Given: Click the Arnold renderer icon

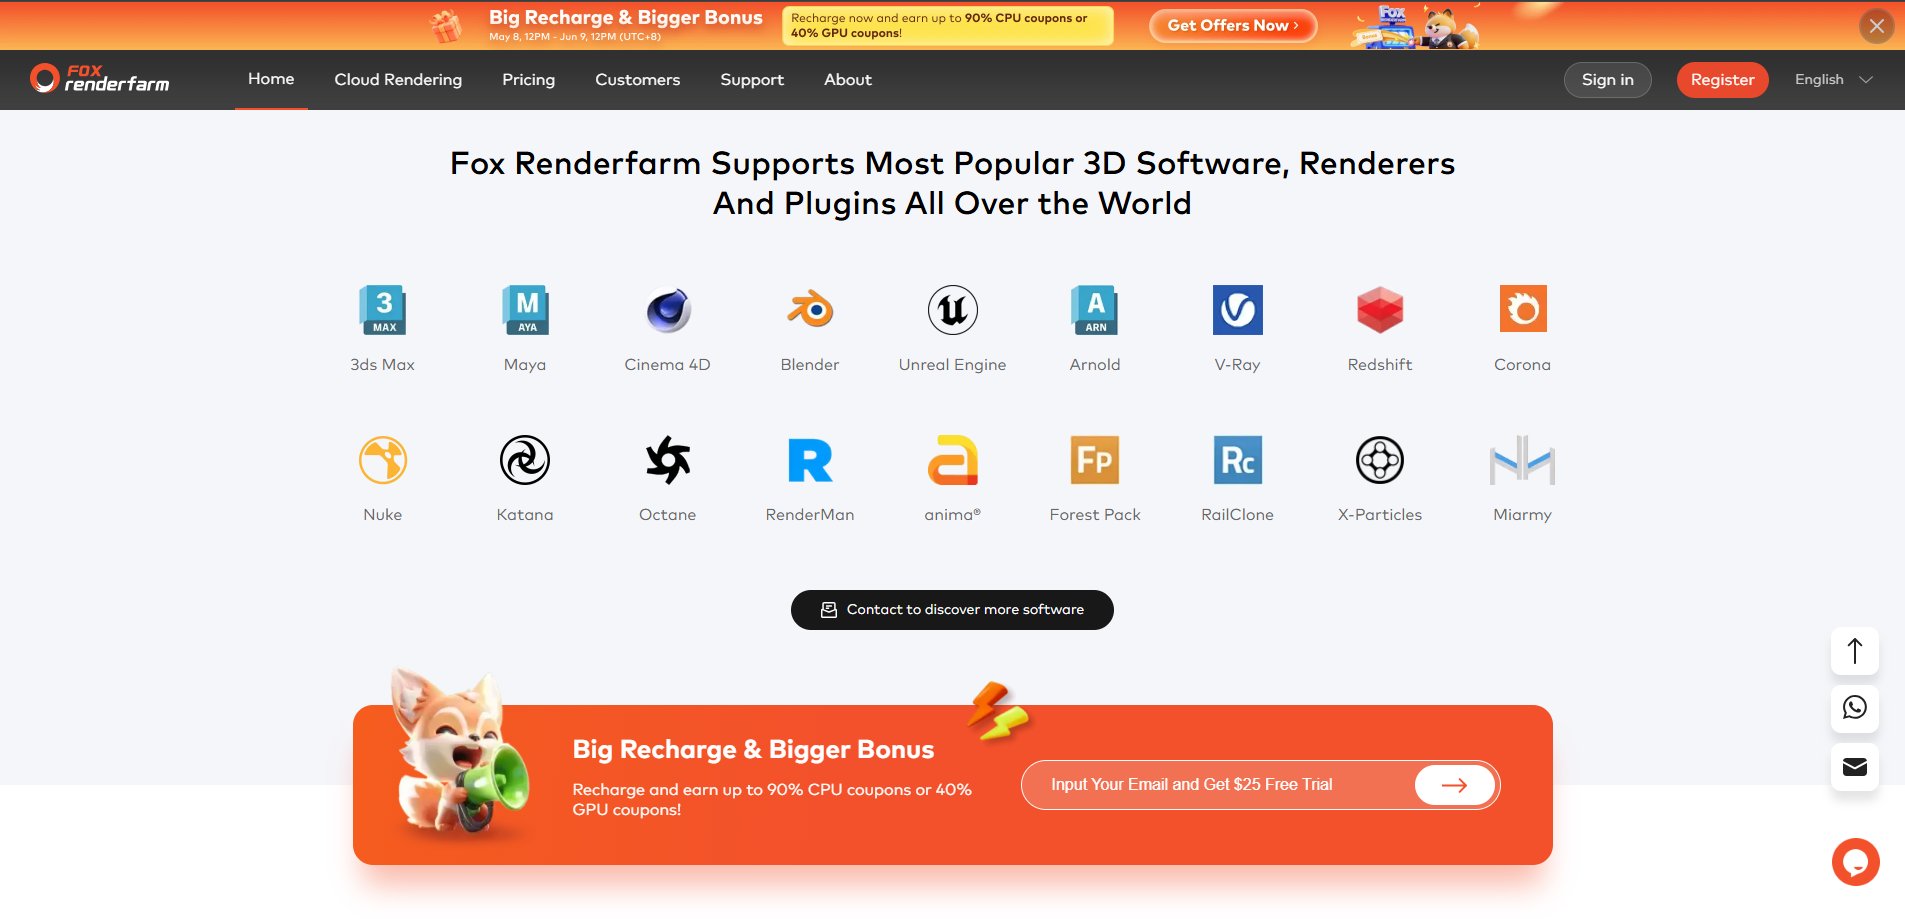Looking at the screenshot, I should (1095, 310).
